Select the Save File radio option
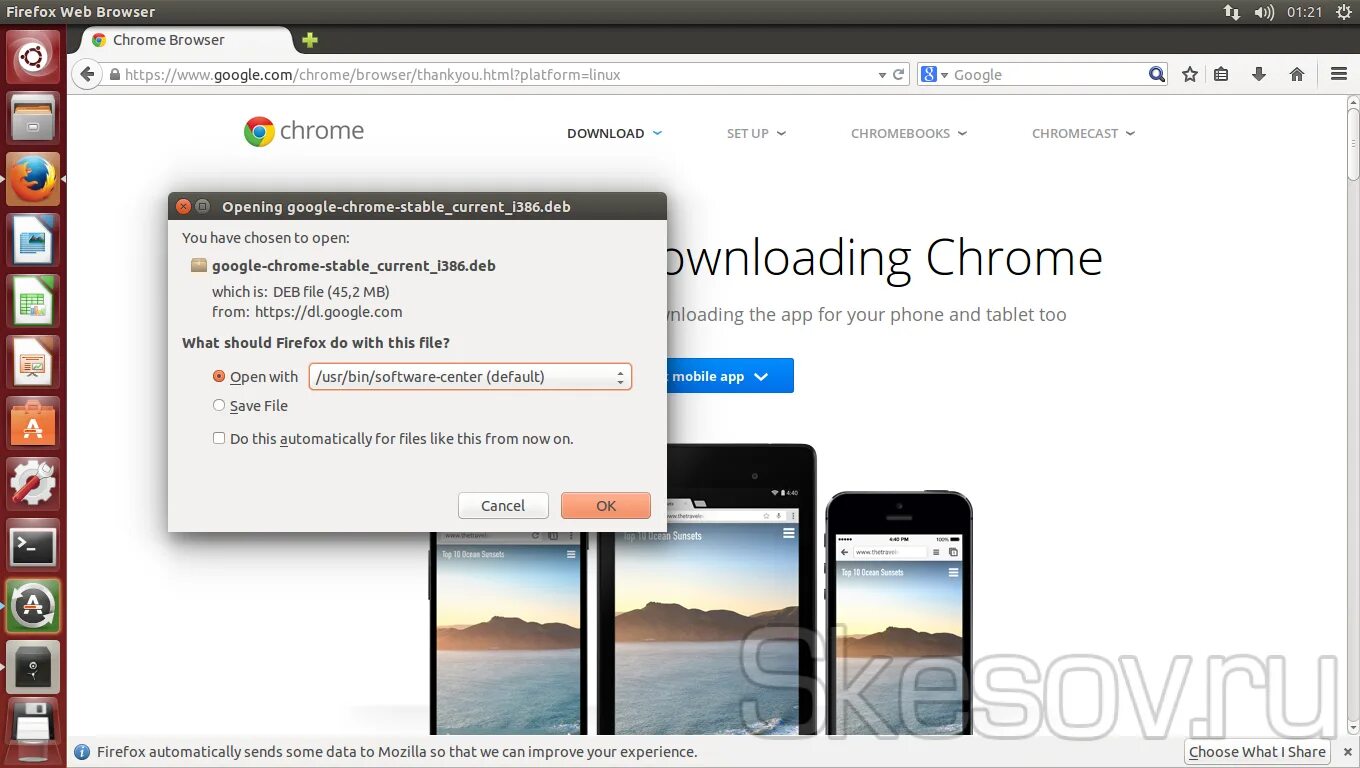The height and width of the screenshot is (768, 1360). click(219, 405)
